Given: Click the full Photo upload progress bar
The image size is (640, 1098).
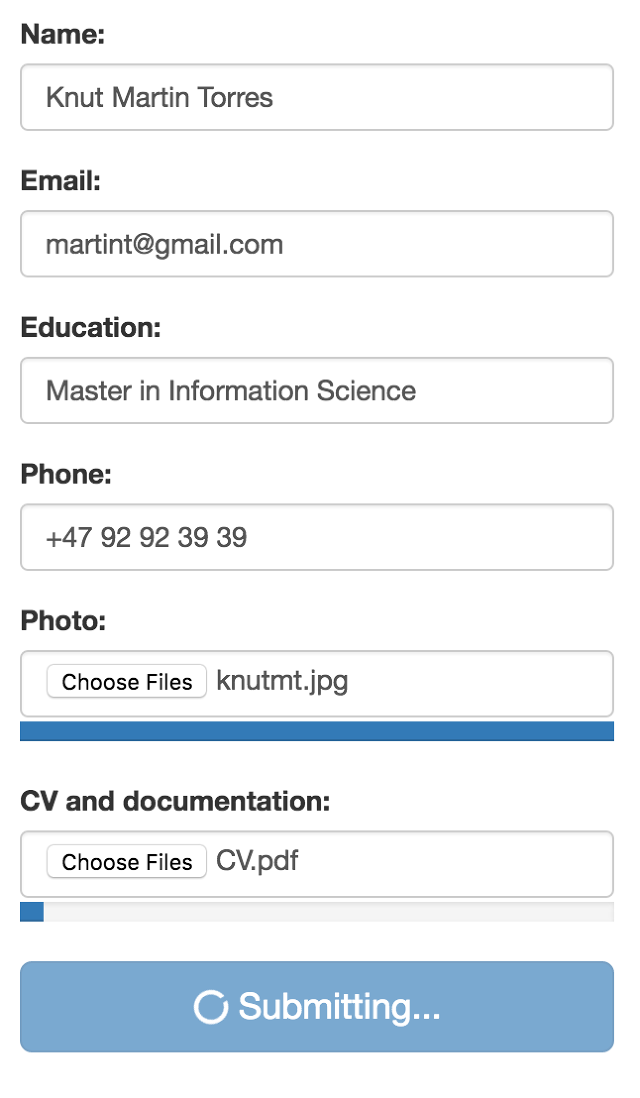Looking at the screenshot, I should point(316,731).
